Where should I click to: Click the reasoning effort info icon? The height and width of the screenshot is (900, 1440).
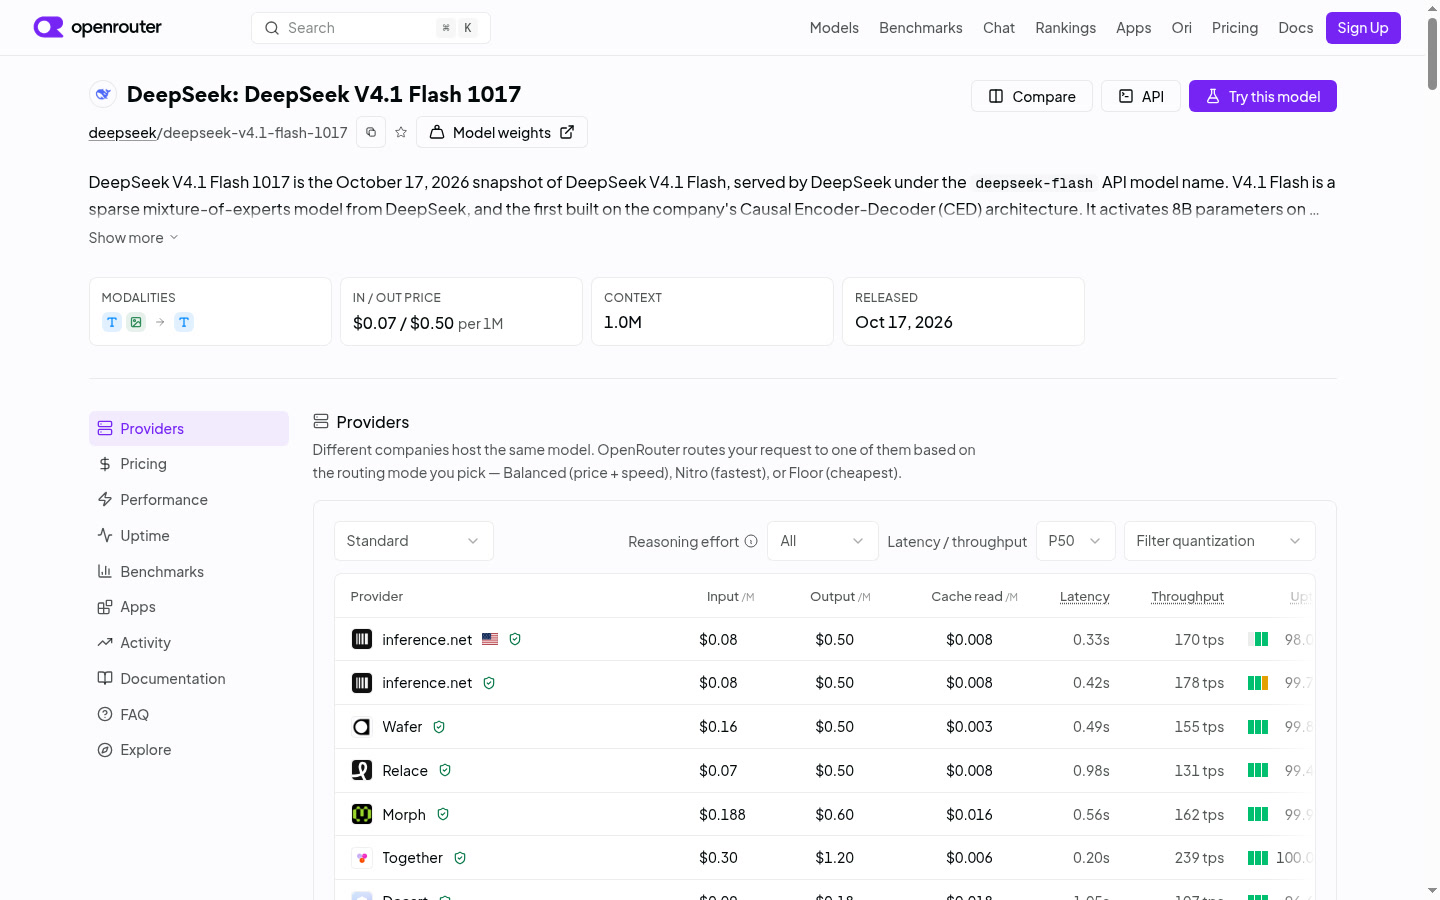pos(751,541)
